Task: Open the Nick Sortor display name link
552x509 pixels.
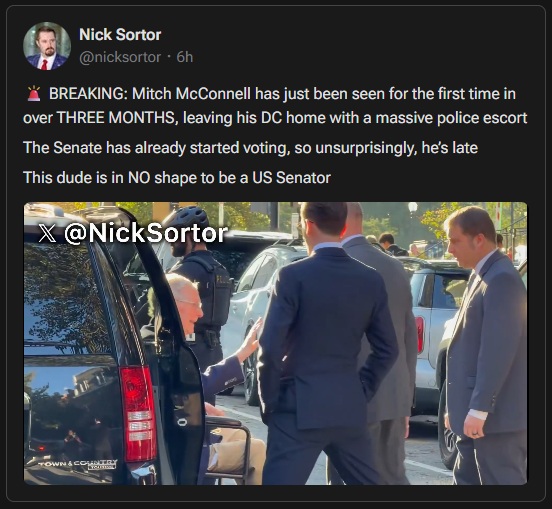Action: [x=120, y=35]
